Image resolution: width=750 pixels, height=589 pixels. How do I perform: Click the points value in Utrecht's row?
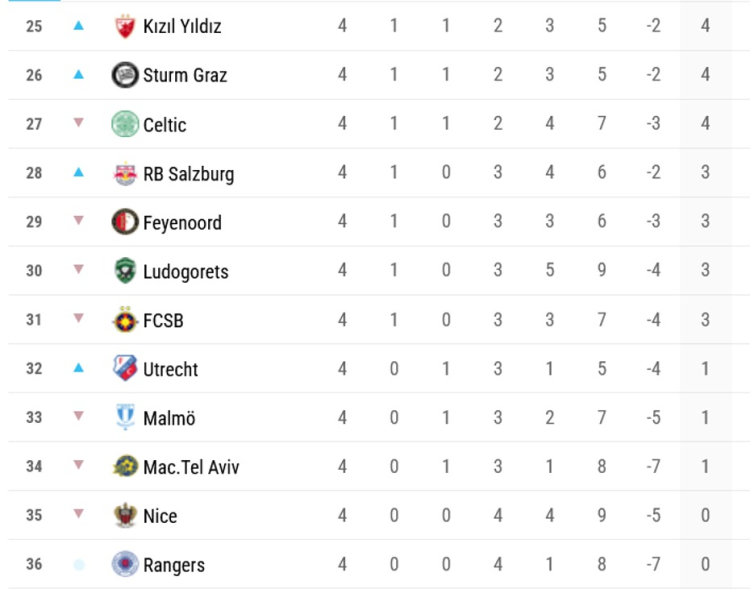705,369
